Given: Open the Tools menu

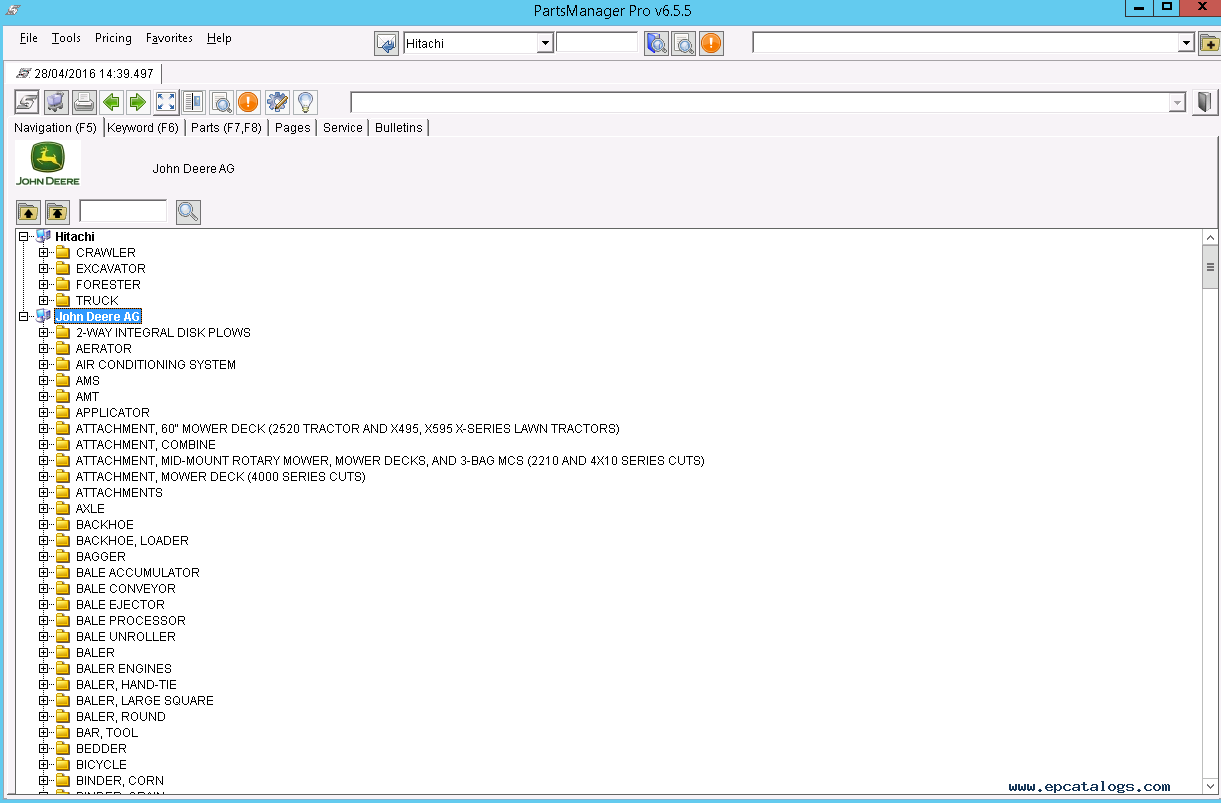Looking at the screenshot, I should 66,38.
